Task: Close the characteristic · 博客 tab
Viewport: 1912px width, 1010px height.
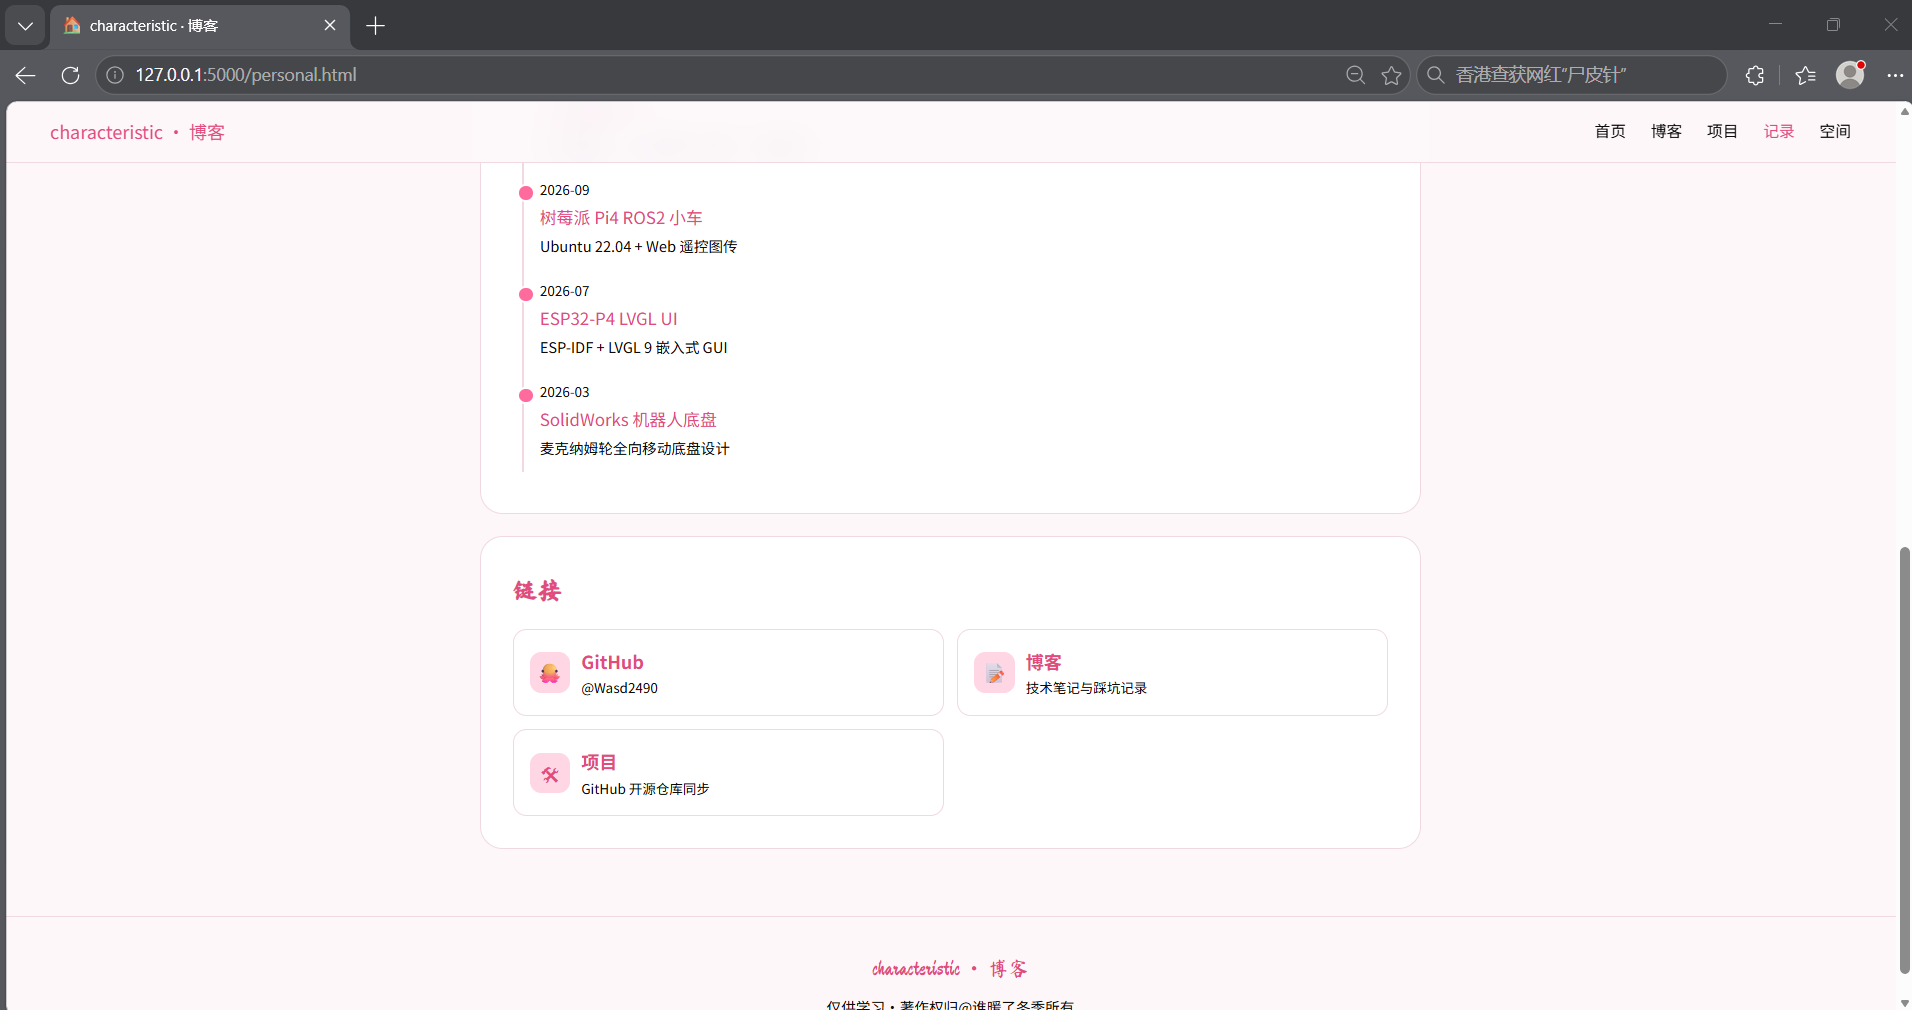Action: (330, 26)
